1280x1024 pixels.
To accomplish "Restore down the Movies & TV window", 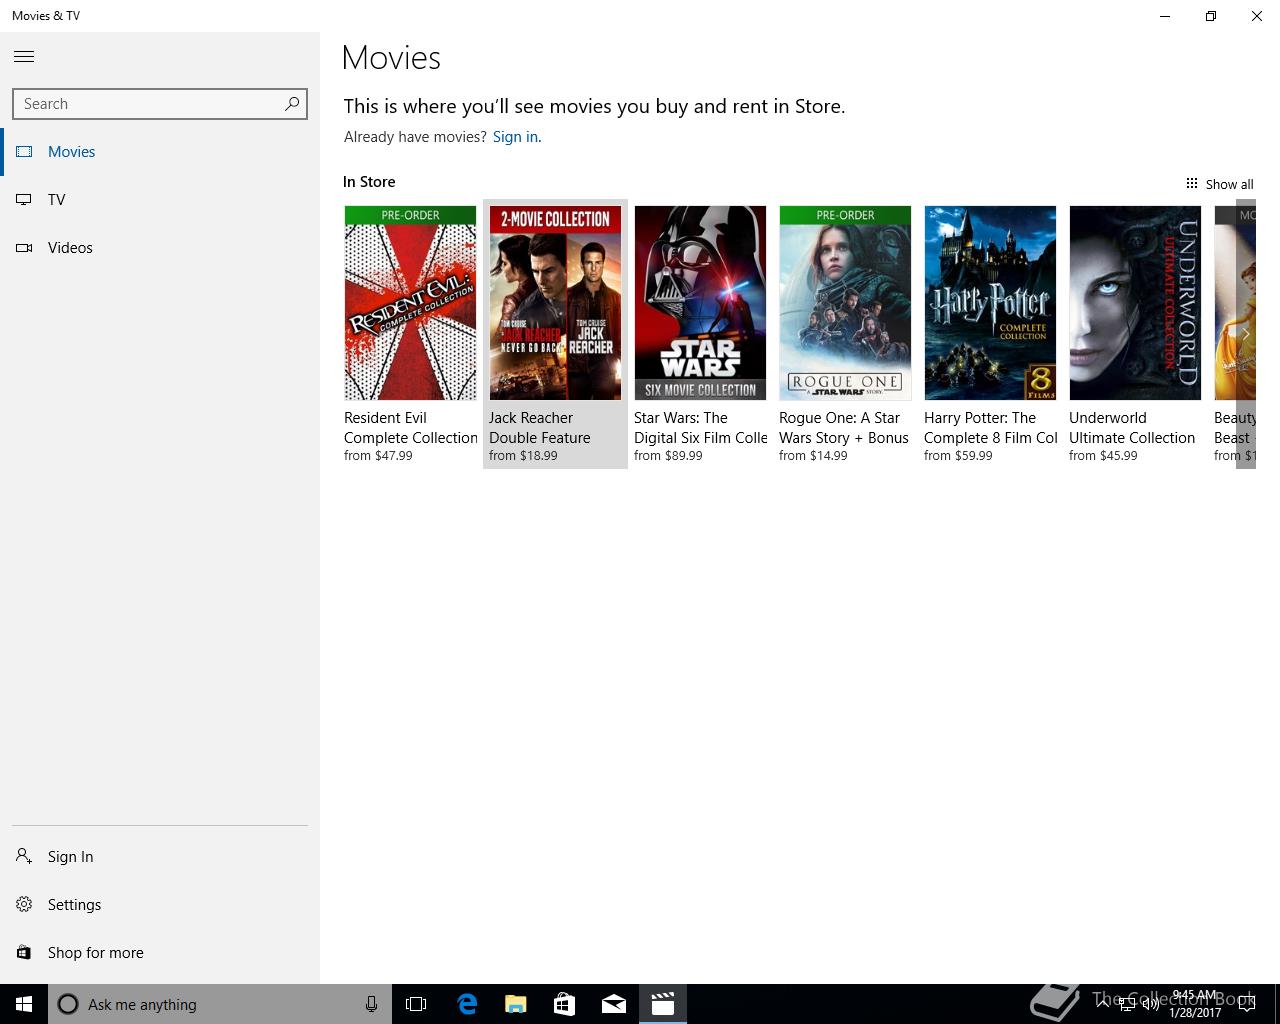I will (x=1211, y=16).
